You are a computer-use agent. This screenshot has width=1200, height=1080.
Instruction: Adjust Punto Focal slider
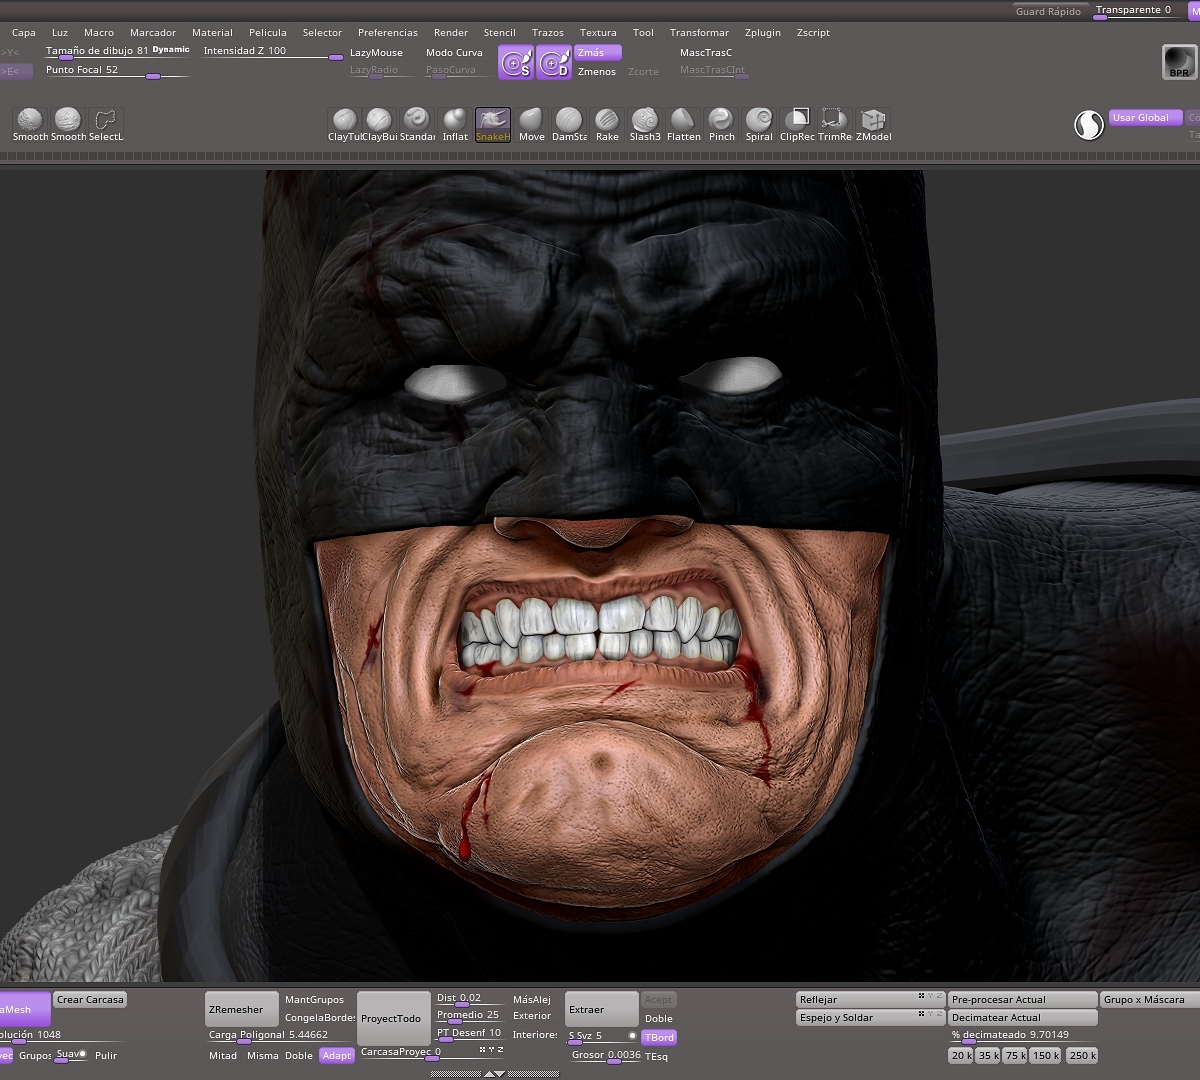tap(117, 71)
